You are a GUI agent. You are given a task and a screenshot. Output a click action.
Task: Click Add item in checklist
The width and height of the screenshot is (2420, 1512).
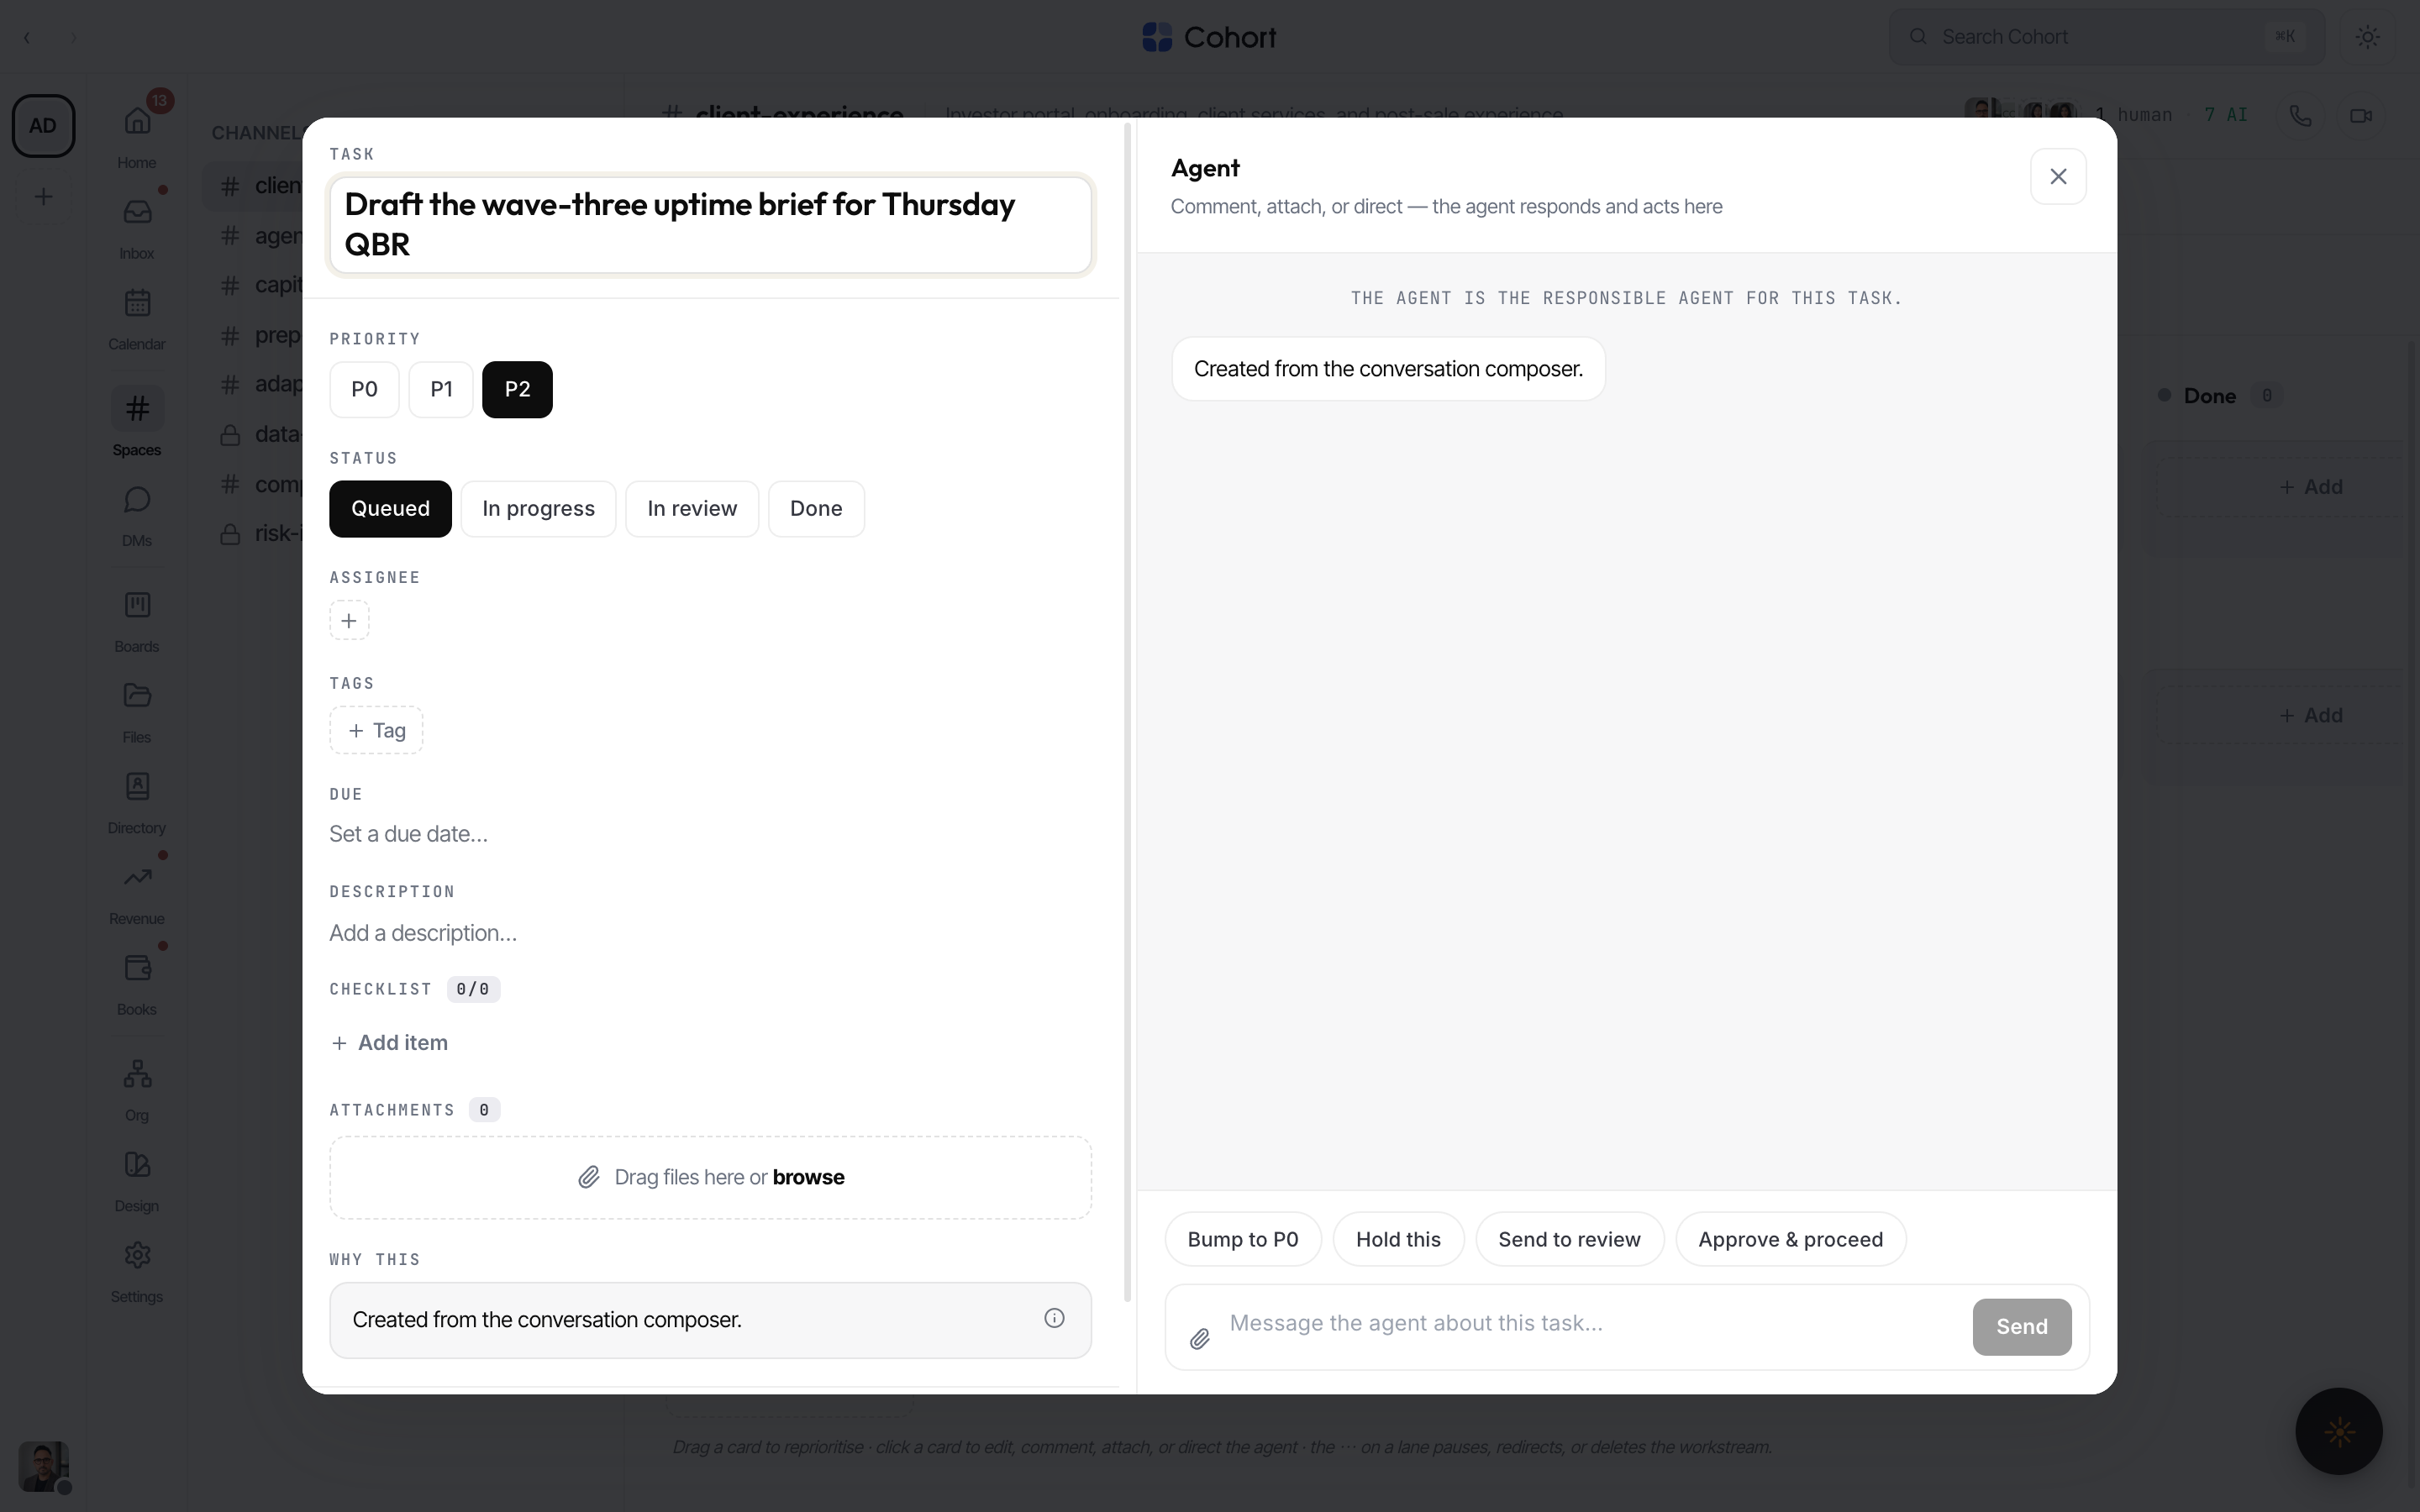click(x=390, y=1043)
